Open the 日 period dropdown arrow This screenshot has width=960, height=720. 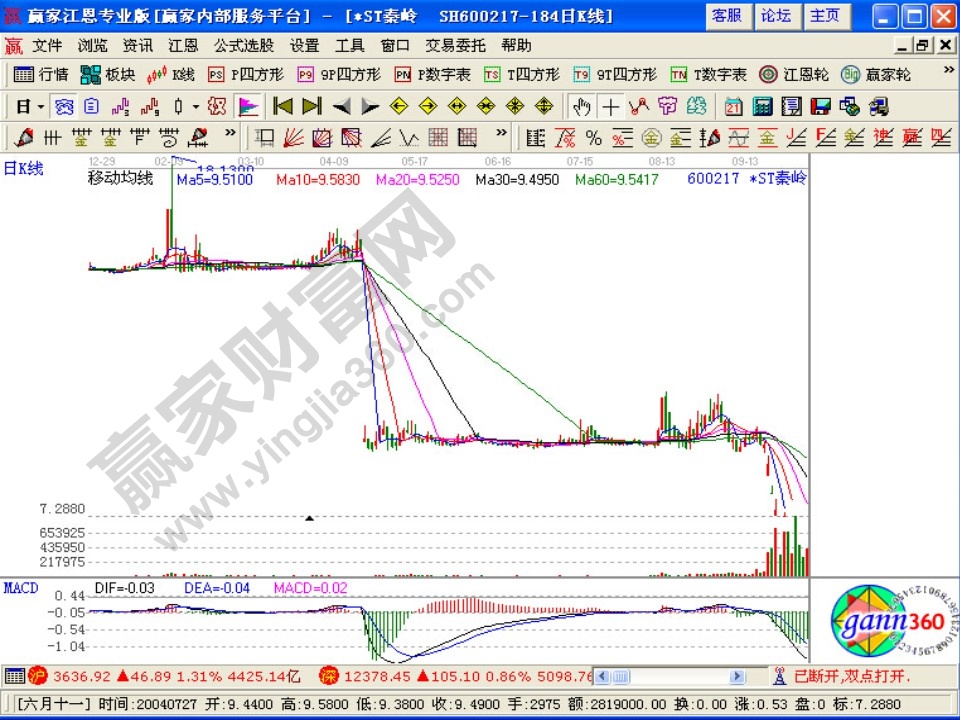pyautogui.click(x=40, y=106)
